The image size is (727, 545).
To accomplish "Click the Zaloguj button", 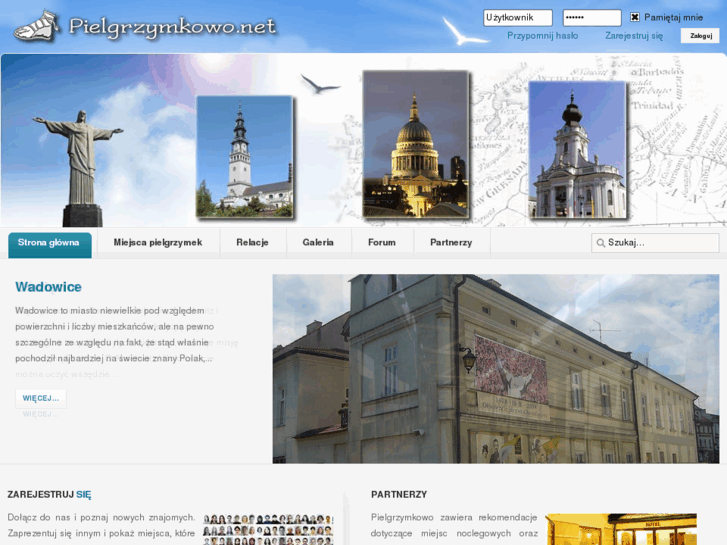I will [700, 36].
